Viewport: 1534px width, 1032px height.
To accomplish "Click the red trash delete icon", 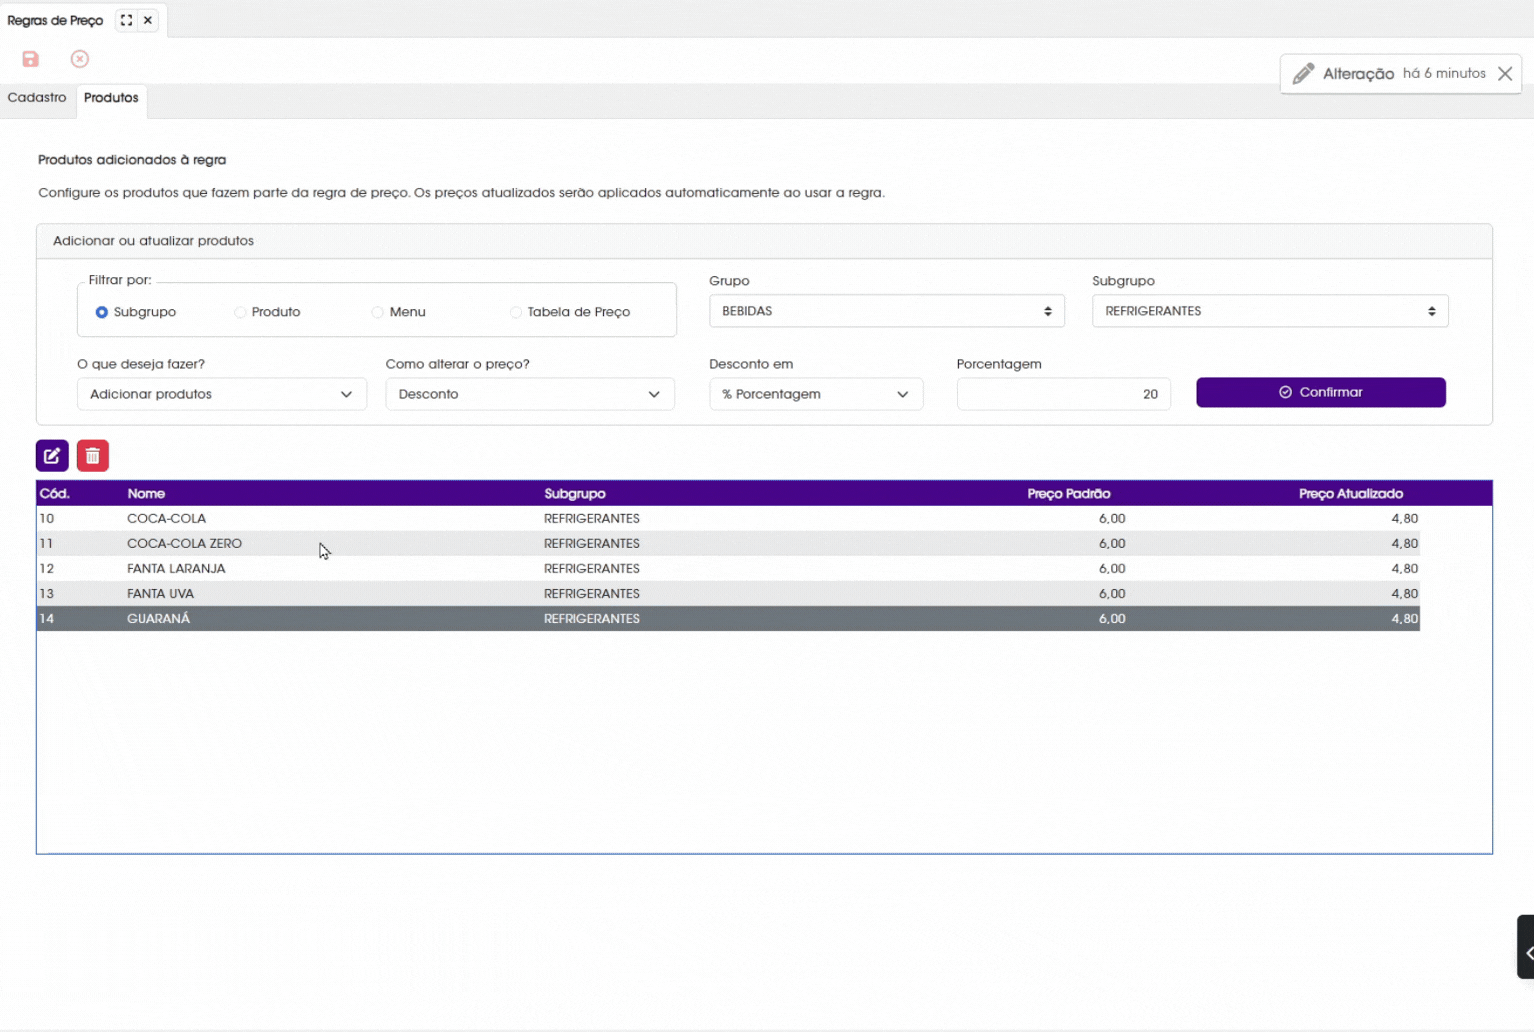I will coord(93,456).
